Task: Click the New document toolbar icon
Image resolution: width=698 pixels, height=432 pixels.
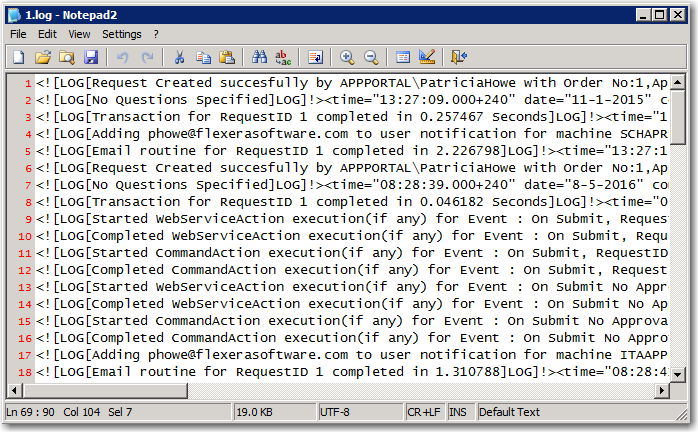Action: click(19, 58)
